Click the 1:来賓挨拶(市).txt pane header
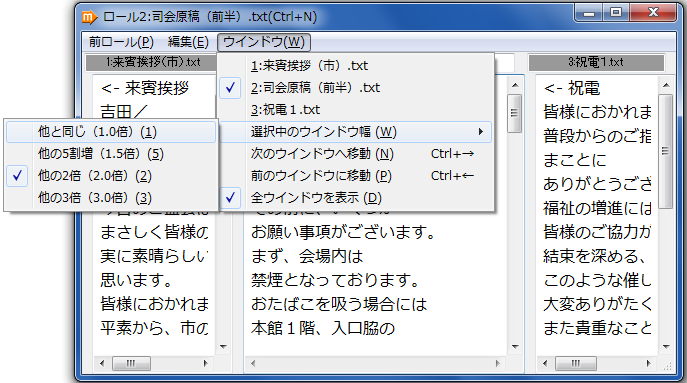Viewport: 687px width, 383px height. [151, 63]
